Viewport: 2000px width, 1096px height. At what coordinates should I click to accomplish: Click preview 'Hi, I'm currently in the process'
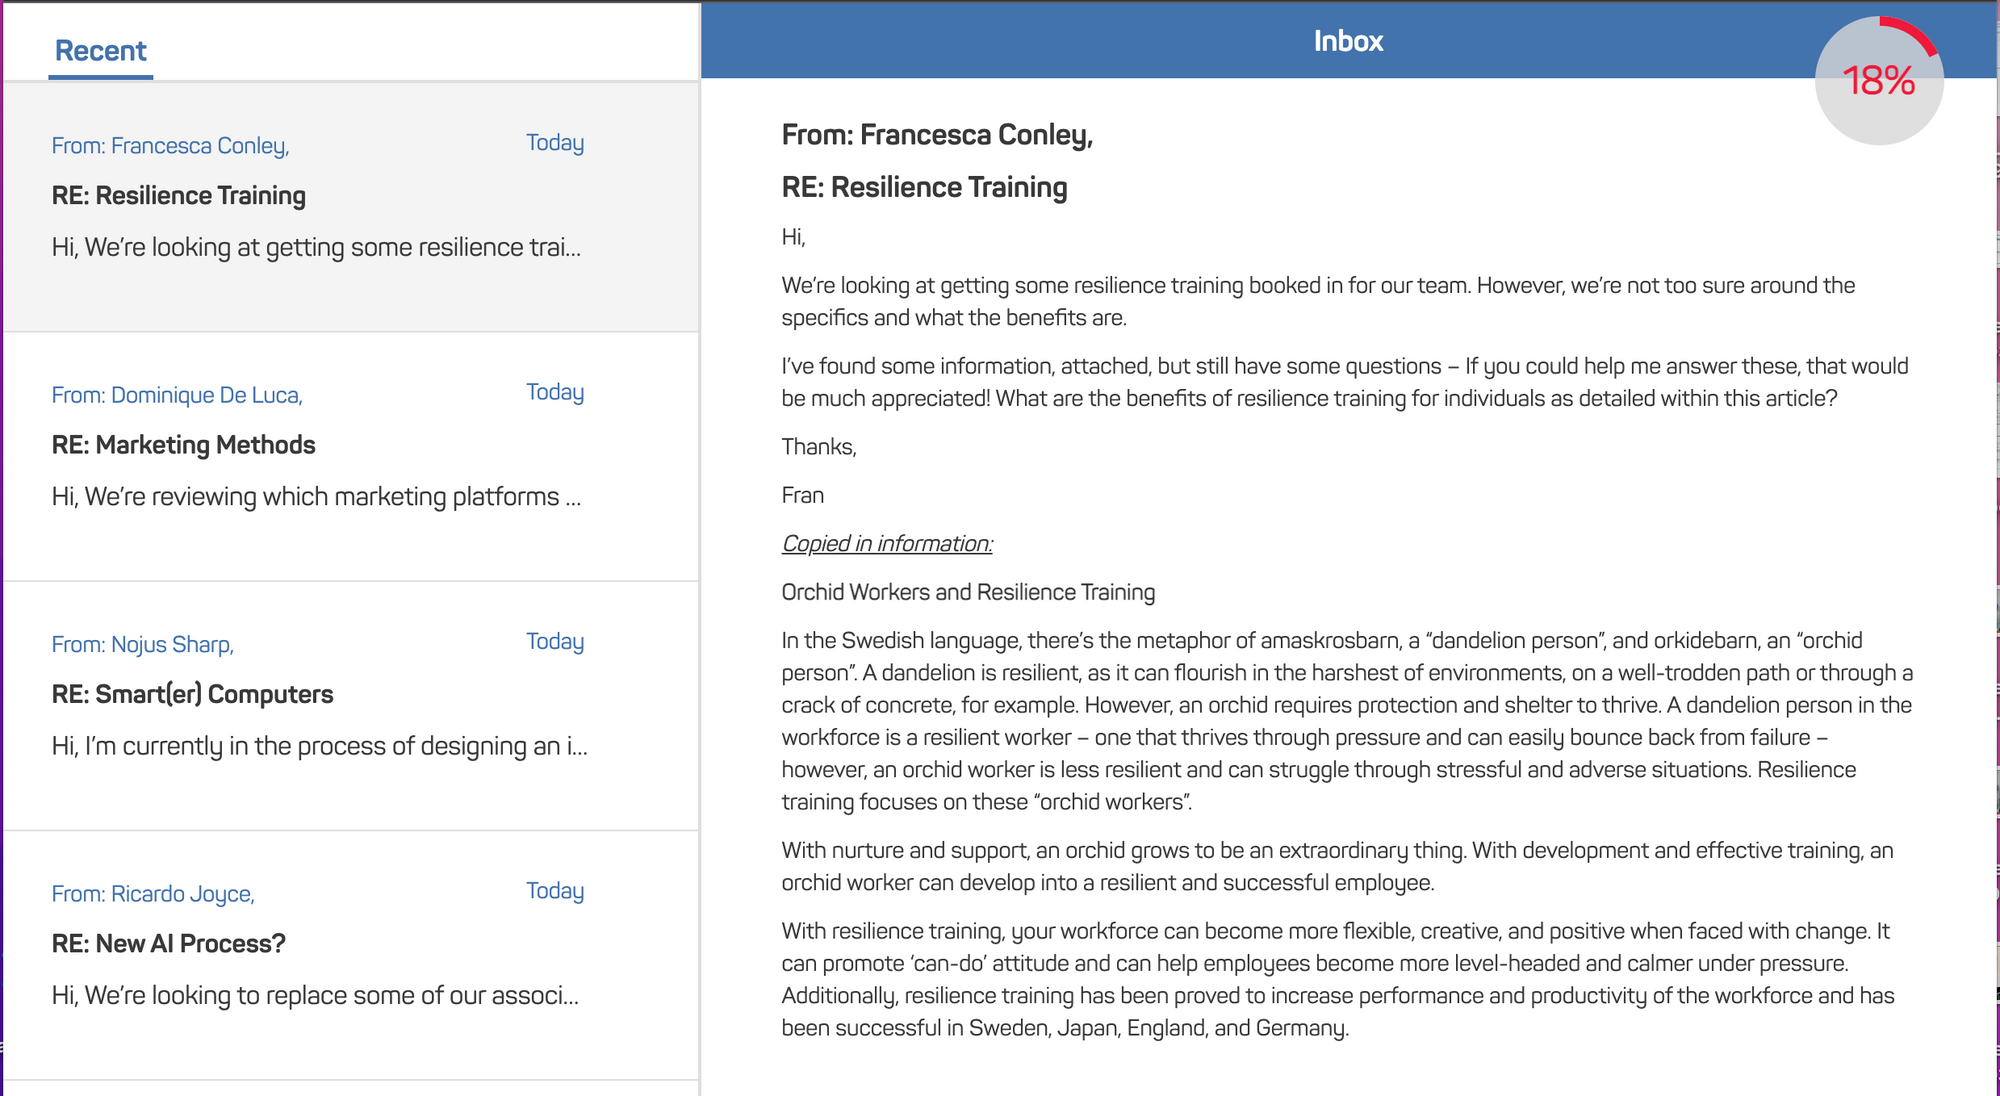tap(319, 746)
